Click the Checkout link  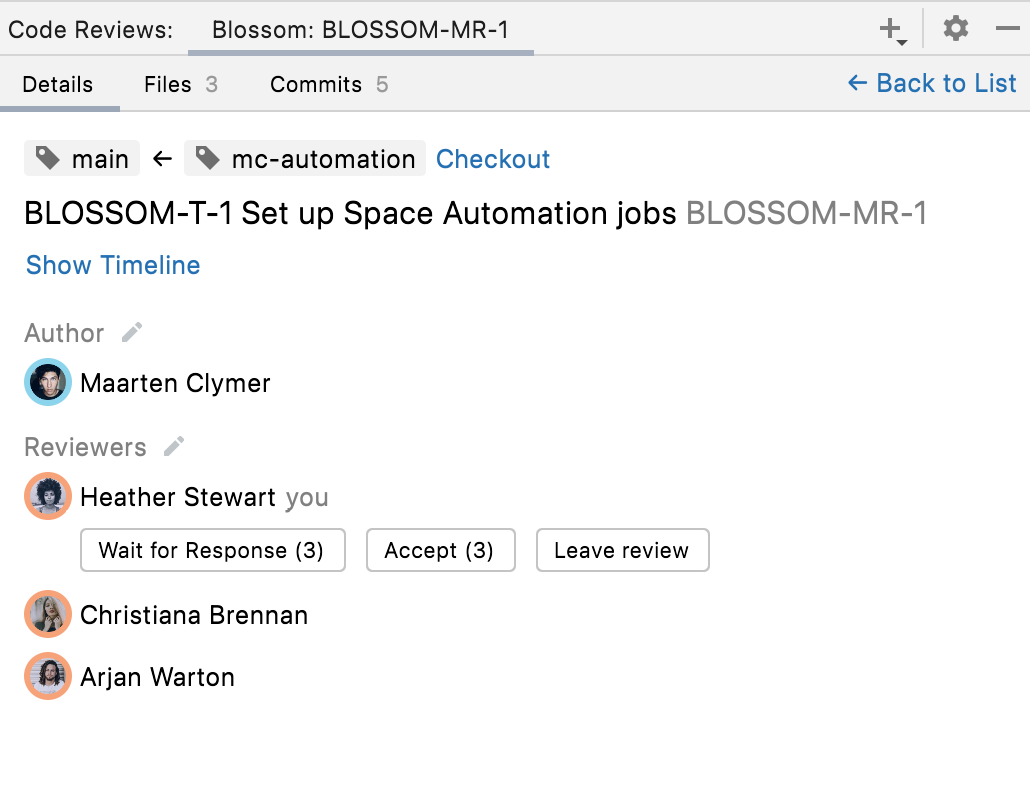point(493,159)
